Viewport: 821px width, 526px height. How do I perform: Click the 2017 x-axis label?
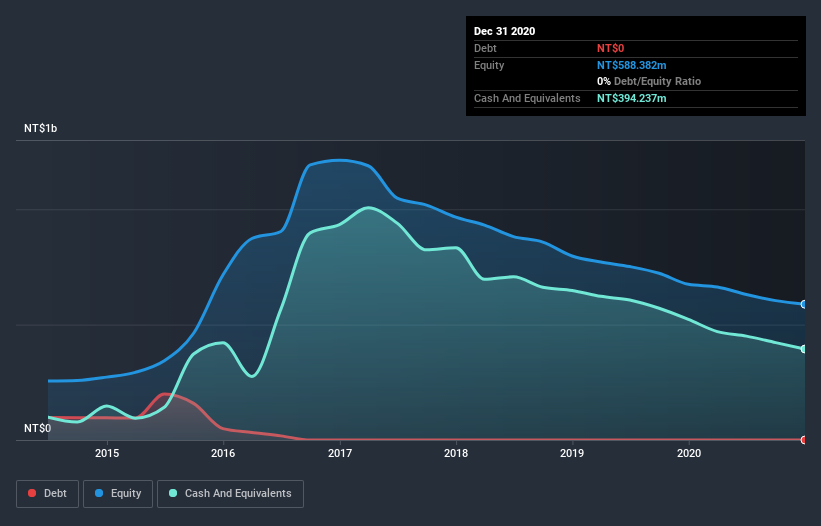click(x=340, y=453)
